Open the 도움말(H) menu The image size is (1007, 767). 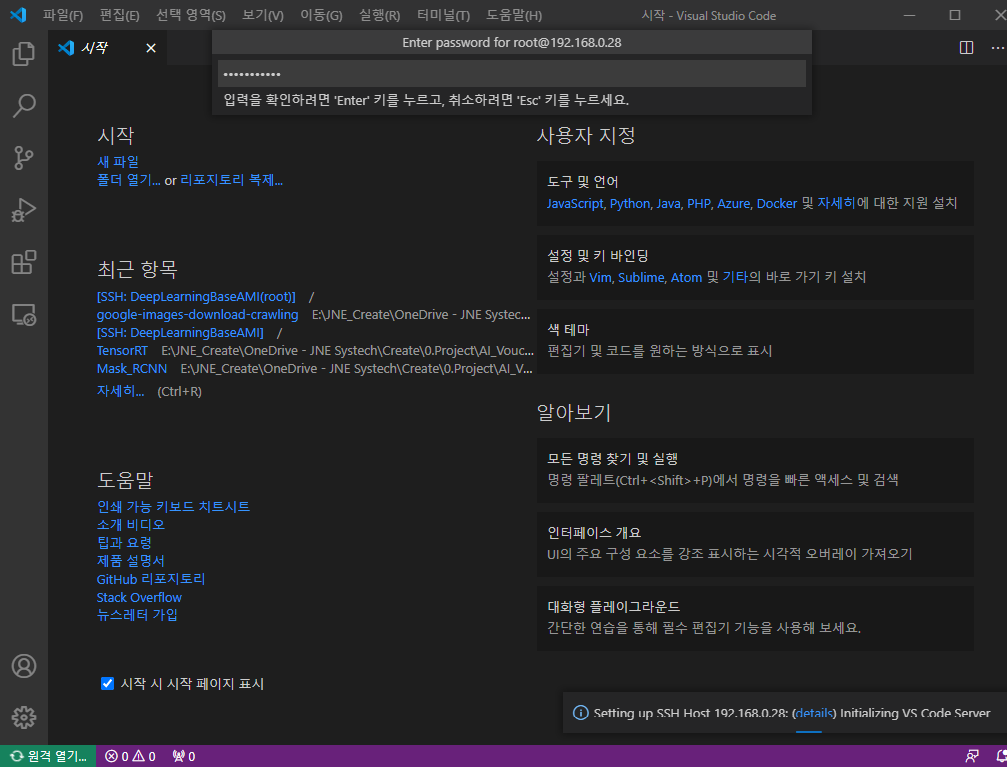point(514,15)
